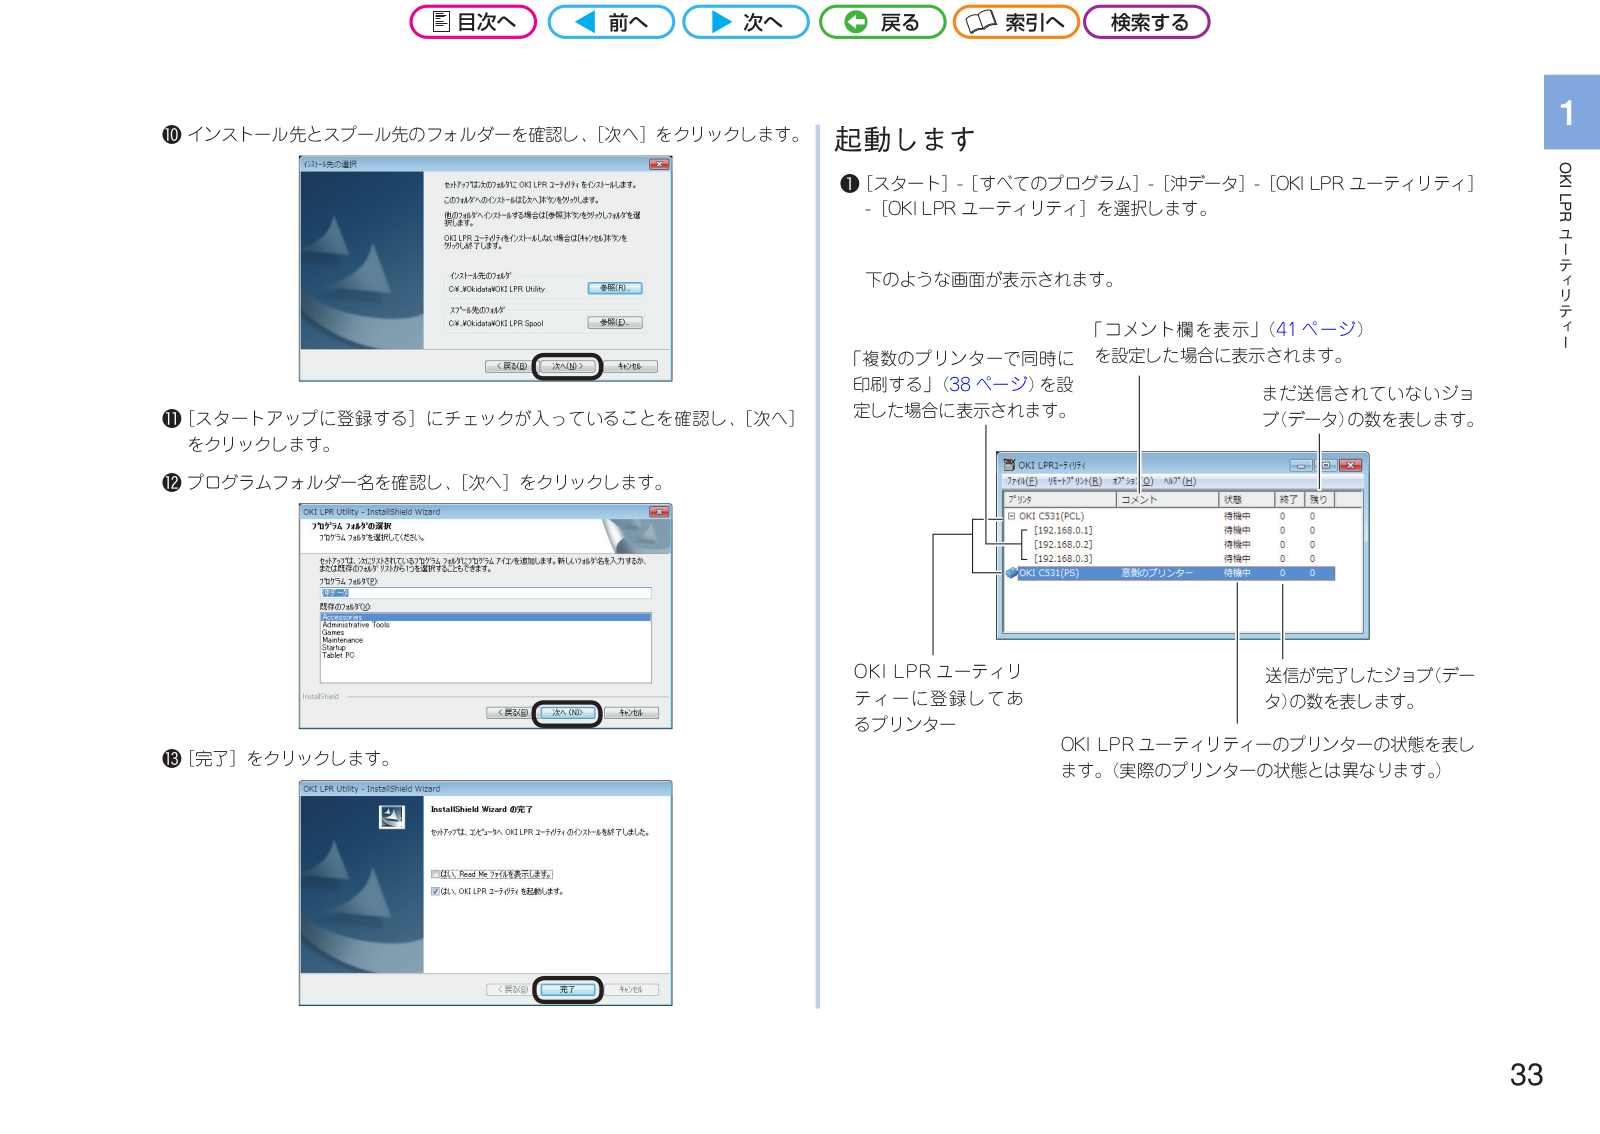Go to the previous page with 前へ
This screenshot has width=1600, height=1134.
pos(611,22)
